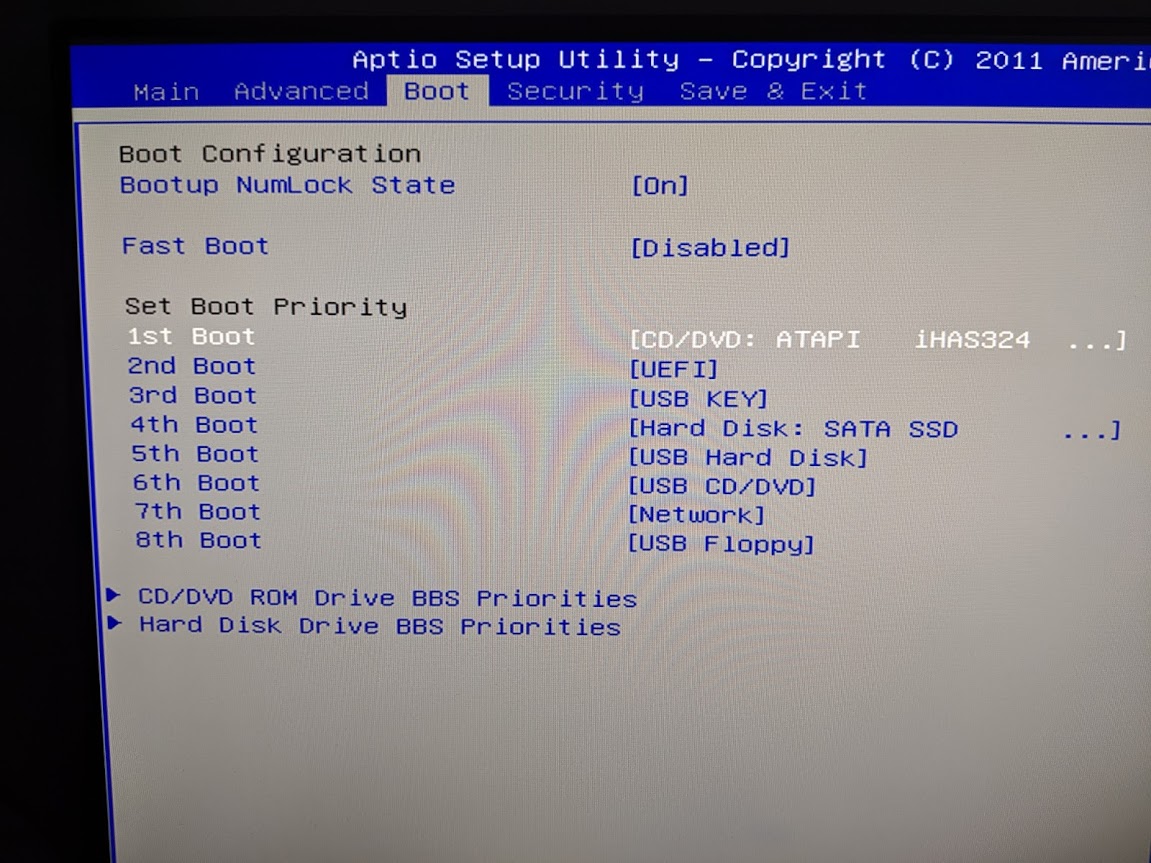
Task: Open the Hard Disk SATA SSD value
Action: click(874, 429)
